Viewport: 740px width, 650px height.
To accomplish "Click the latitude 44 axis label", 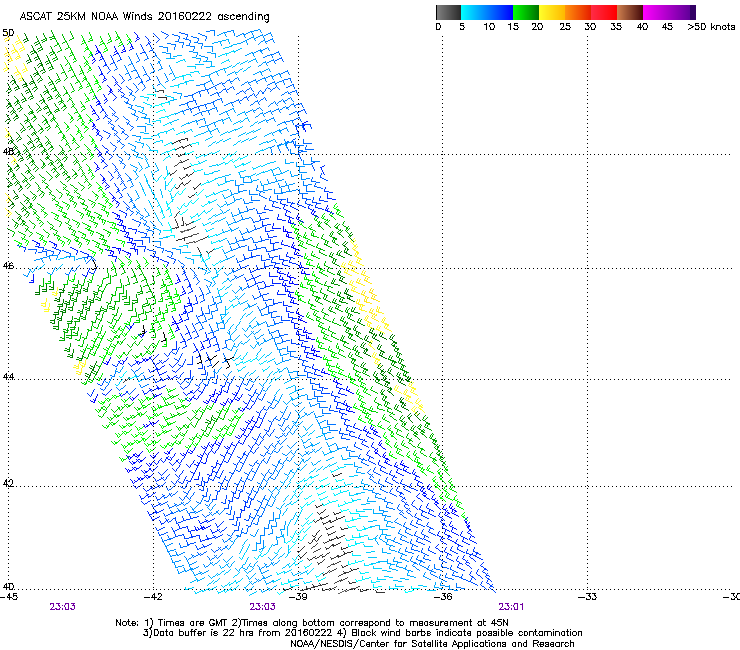I will 8,377.
